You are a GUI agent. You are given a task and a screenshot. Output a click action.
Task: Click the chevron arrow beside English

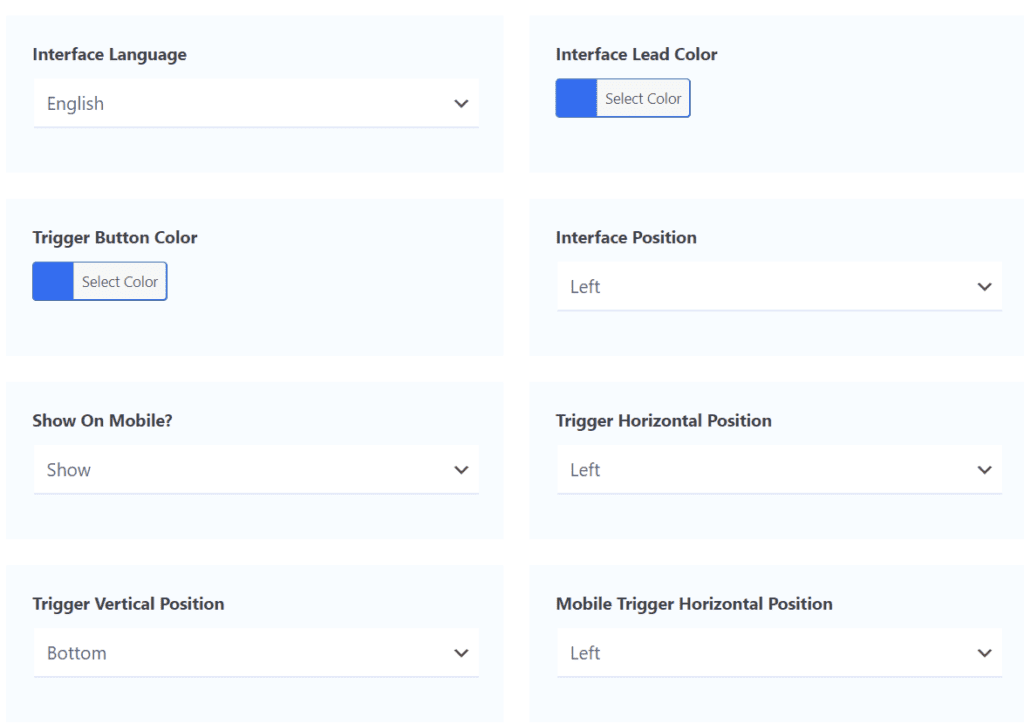(461, 104)
